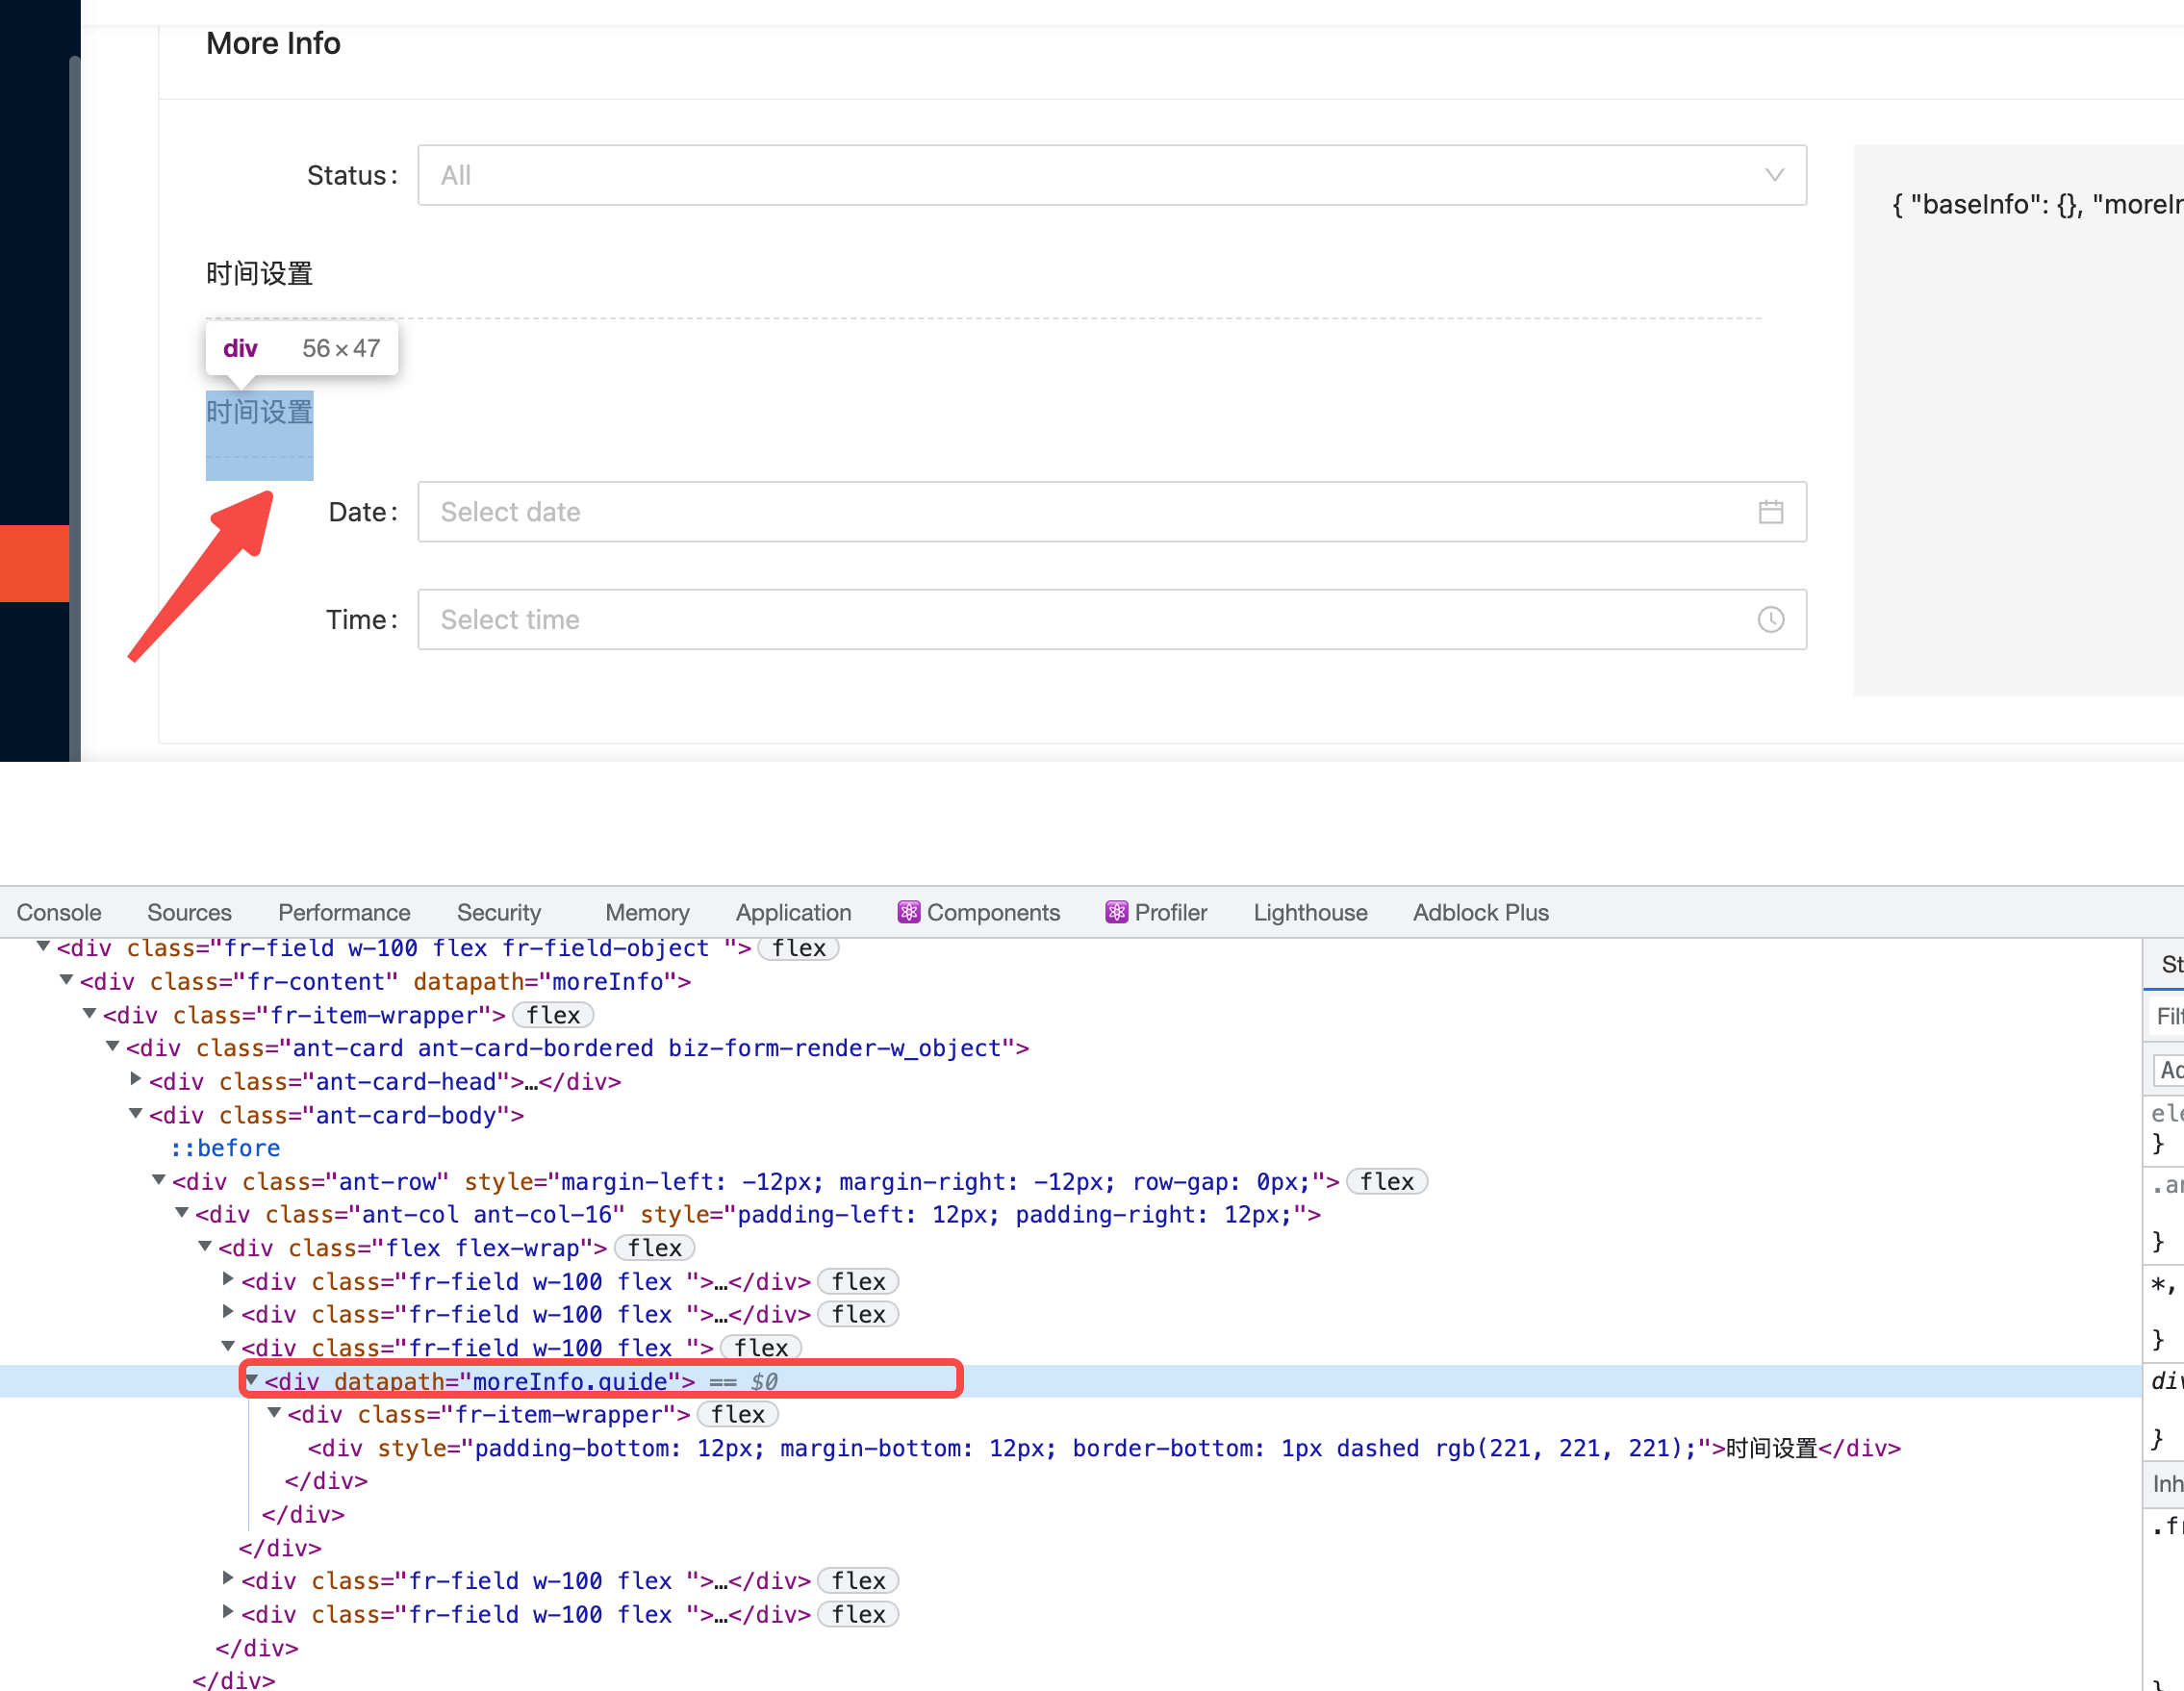Screen dimensions: 2184x1691
Task: Toggle the flex badge beside the ant-row div
Action: (1387, 1181)
